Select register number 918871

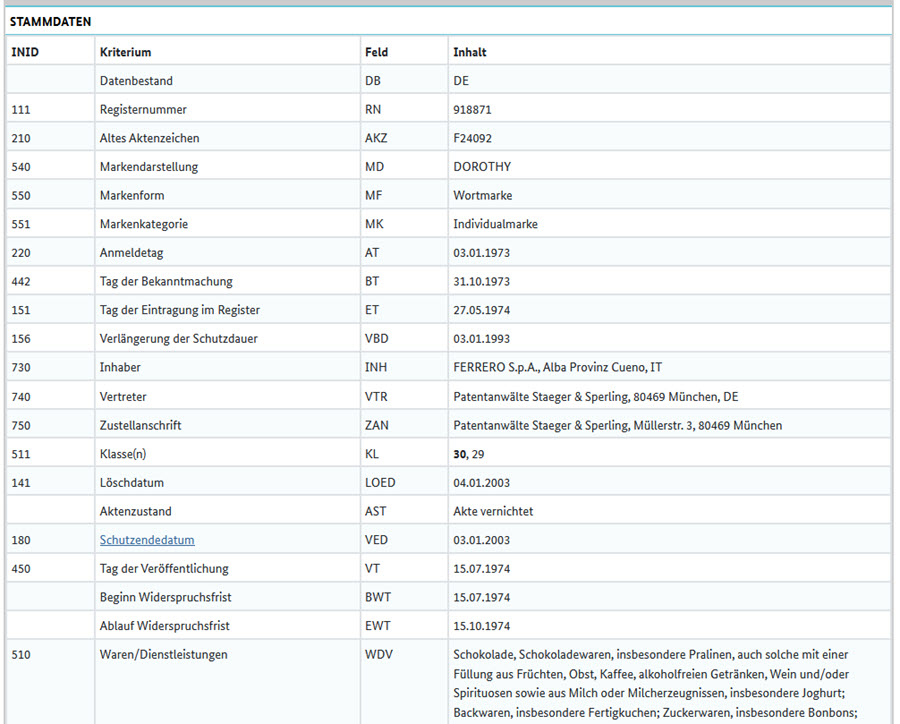pos(472,110)
